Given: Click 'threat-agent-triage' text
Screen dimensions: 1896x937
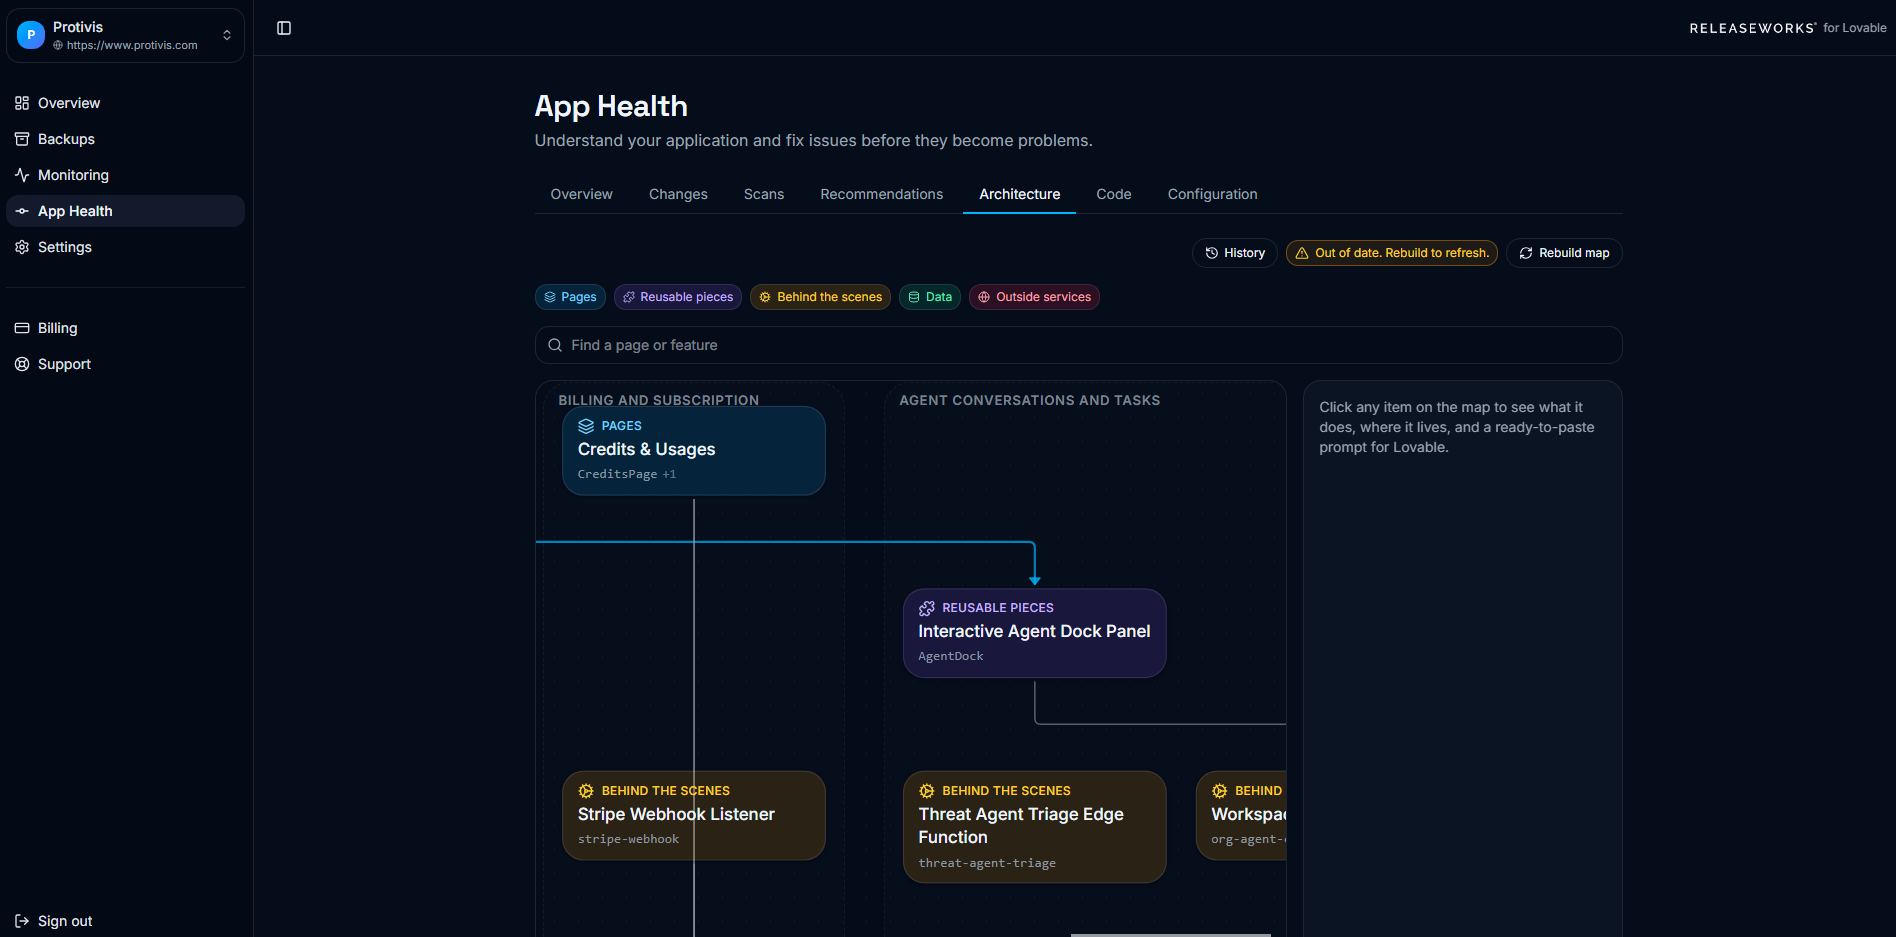Looking at the screenshot, I should click(987, 863).
